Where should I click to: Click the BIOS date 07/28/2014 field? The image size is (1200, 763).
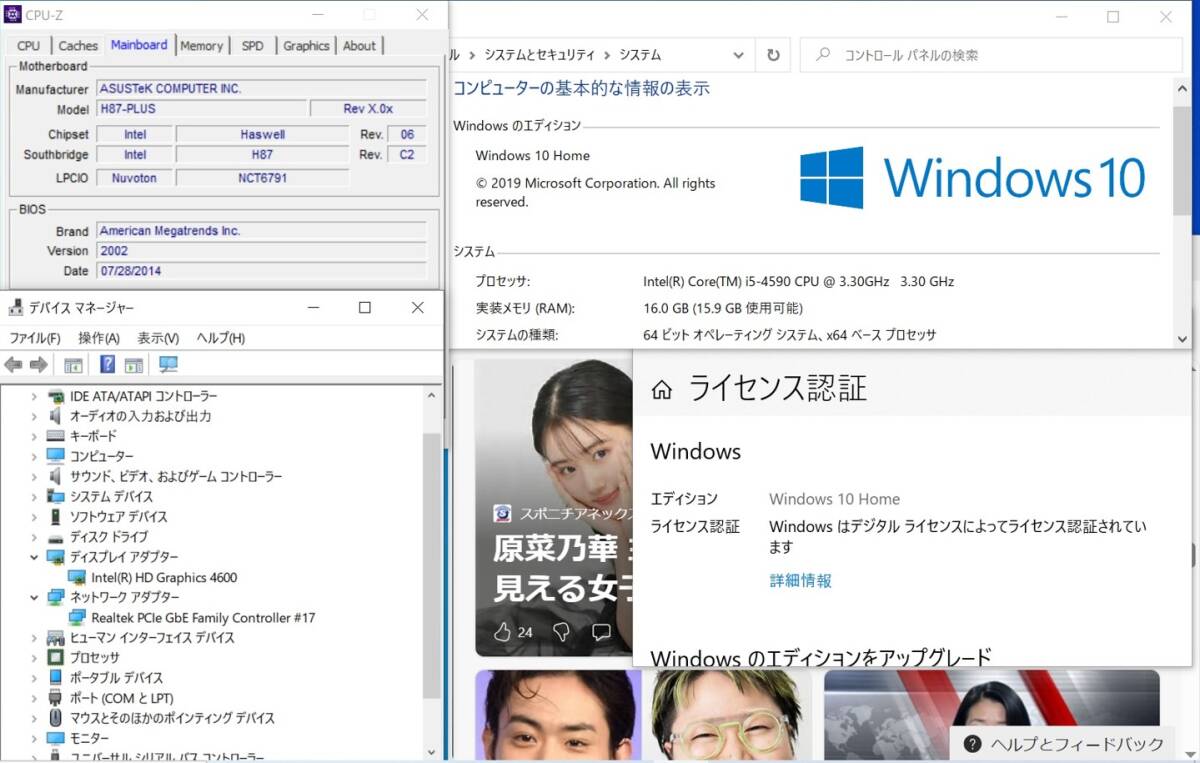click(261, 271)
